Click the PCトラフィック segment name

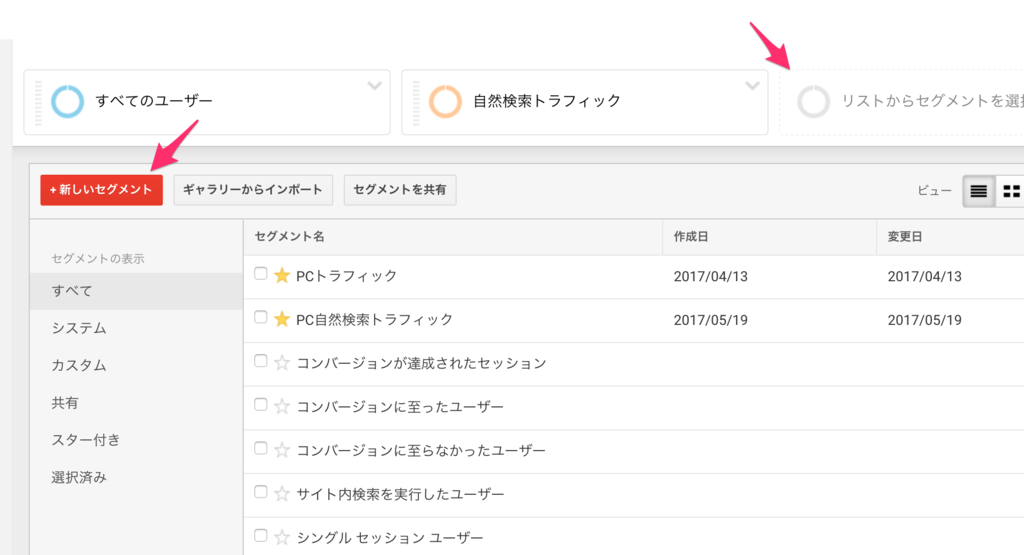point(346,276)
